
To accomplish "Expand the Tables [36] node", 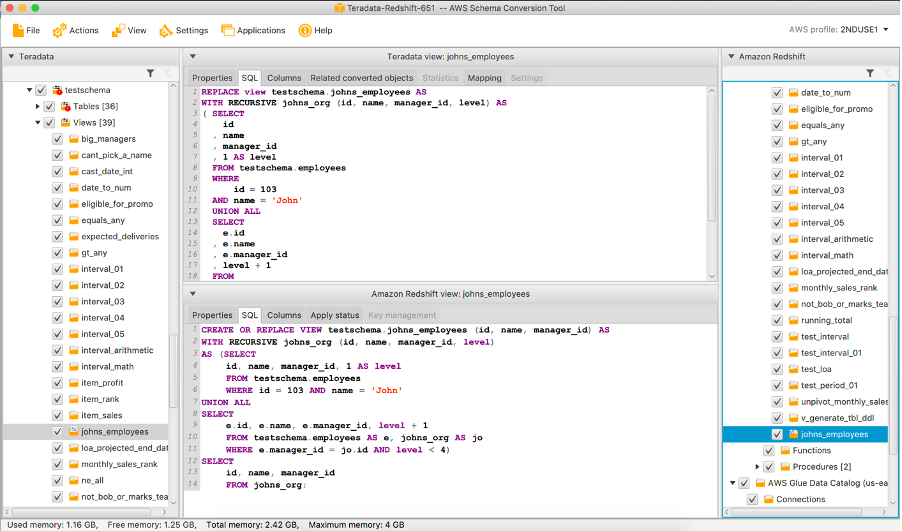I will point(38,106).
